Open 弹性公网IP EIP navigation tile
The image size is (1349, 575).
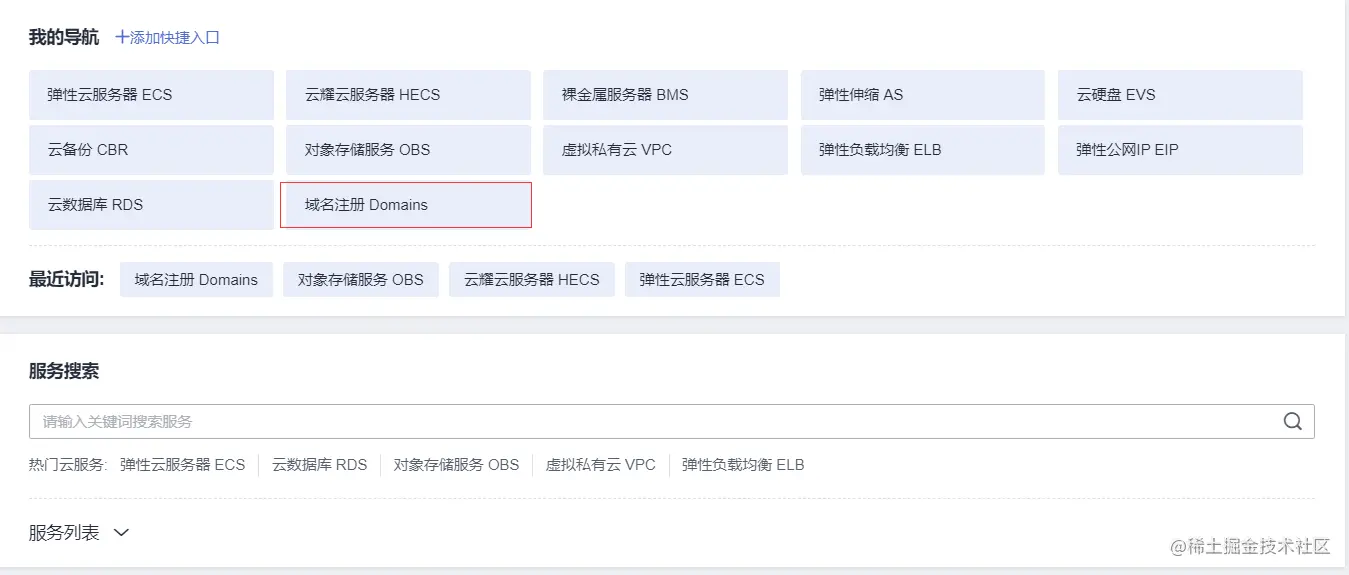pyautogui.click(x=1180, y=150)
